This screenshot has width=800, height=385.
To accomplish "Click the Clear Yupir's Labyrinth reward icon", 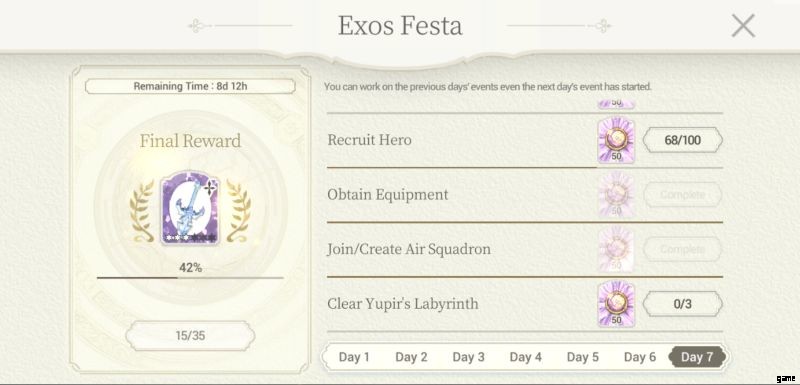I will tap(616, 304).
